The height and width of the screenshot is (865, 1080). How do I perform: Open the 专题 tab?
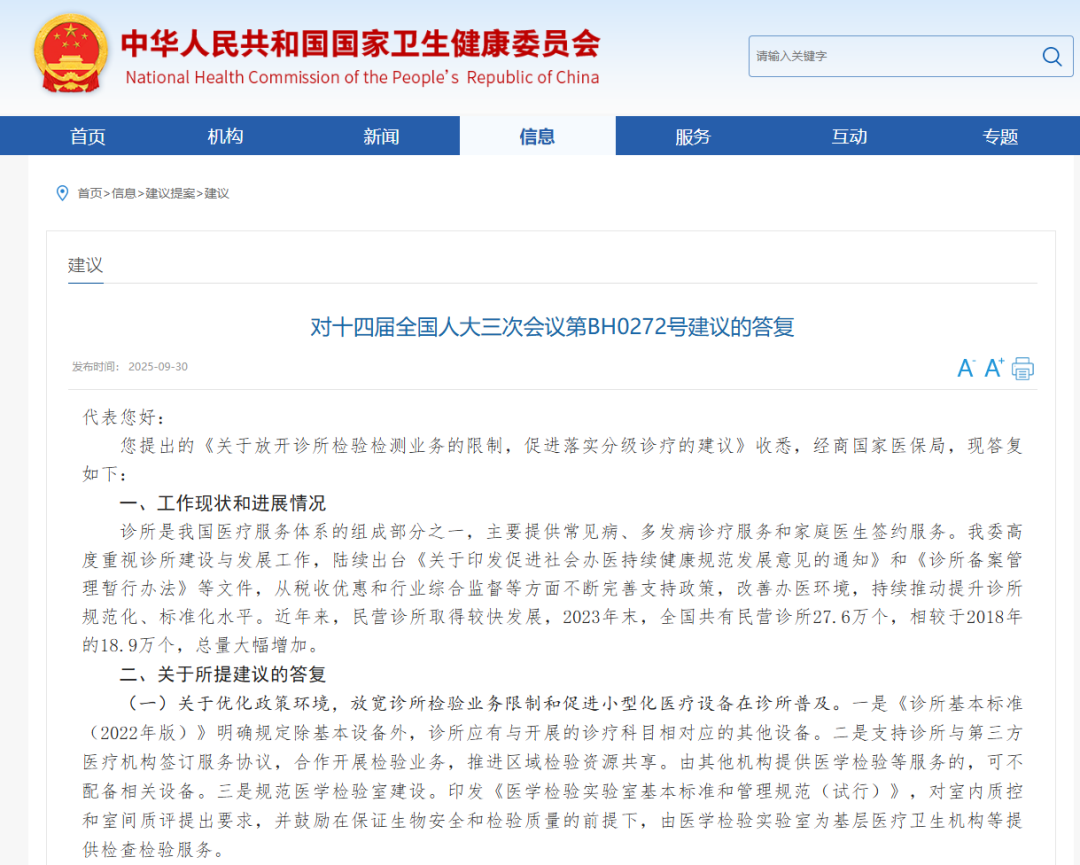pyautogui.click(x=999, y=136)
